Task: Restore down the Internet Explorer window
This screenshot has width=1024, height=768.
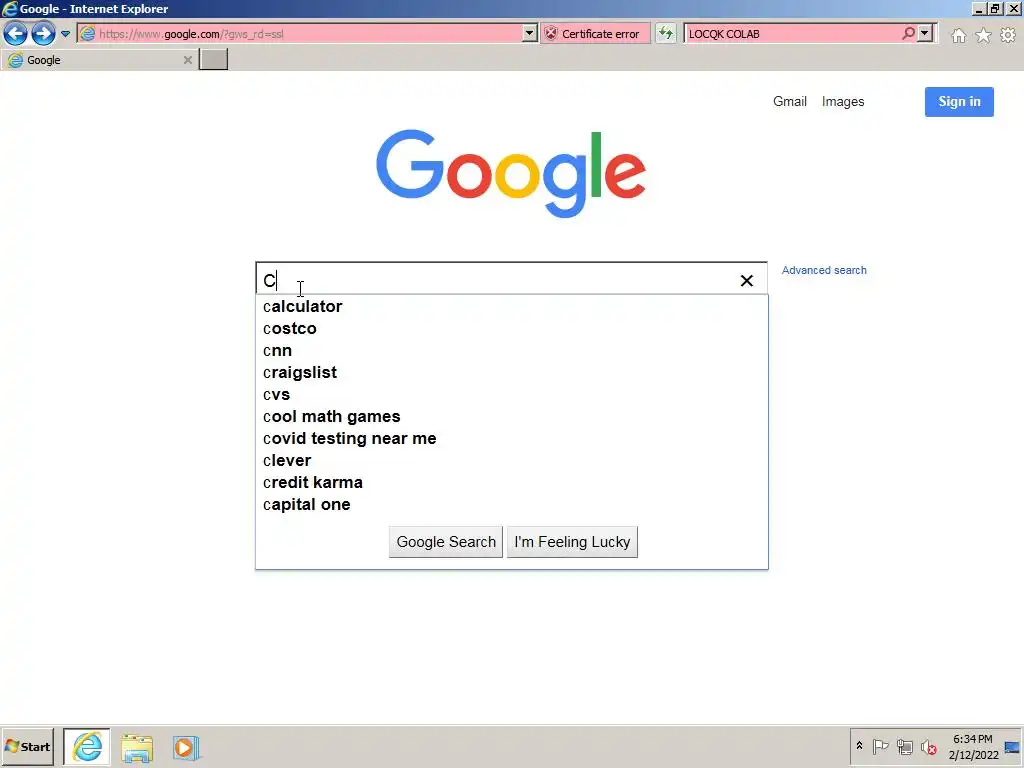Action: (x=995, y=9)
